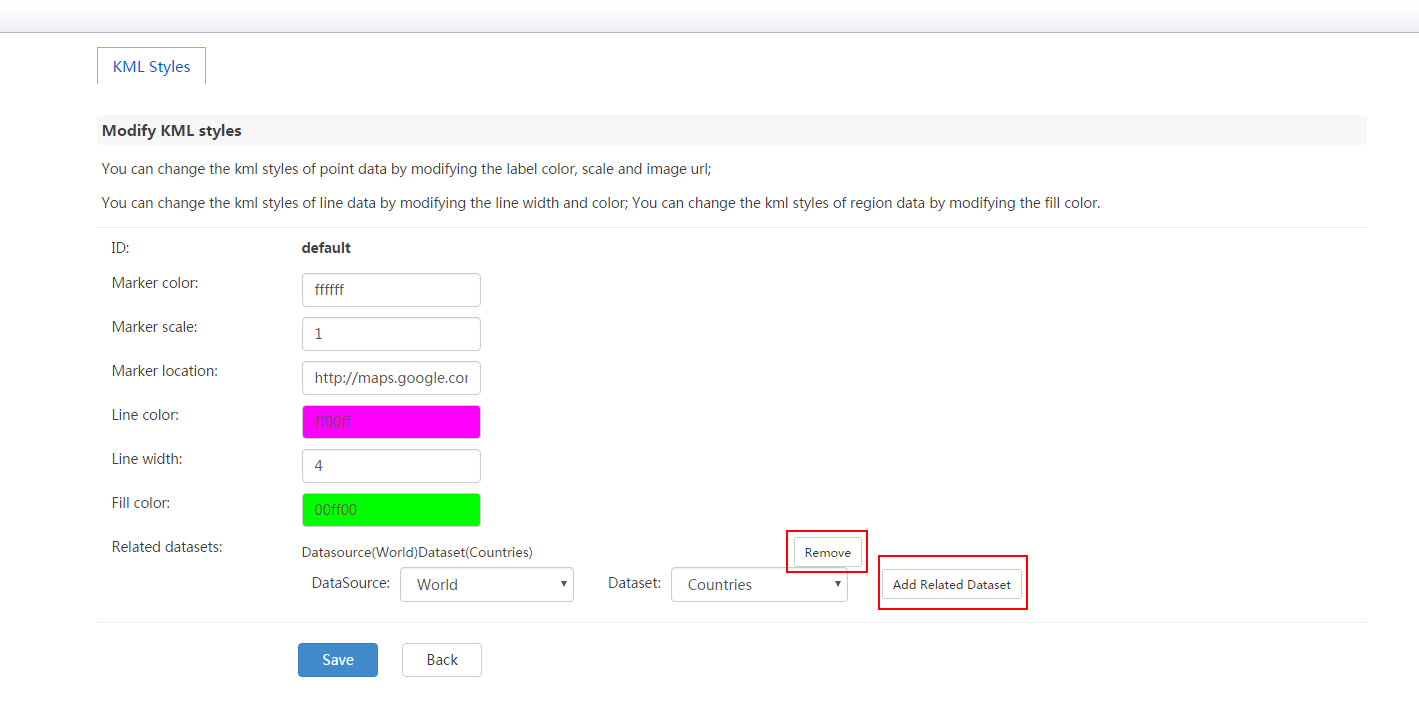Click the Fill color label
This screenshot has width=1419, height=723.
141,503
